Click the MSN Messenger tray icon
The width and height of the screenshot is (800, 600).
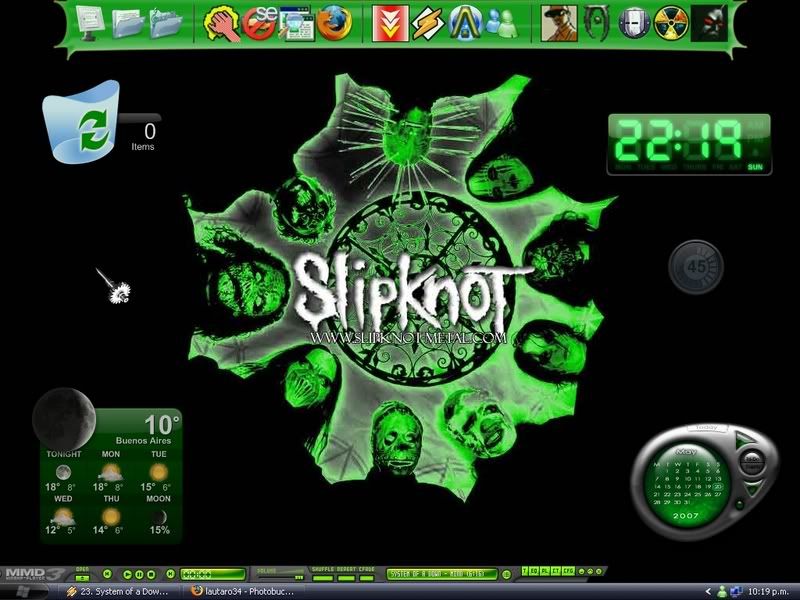721,591
